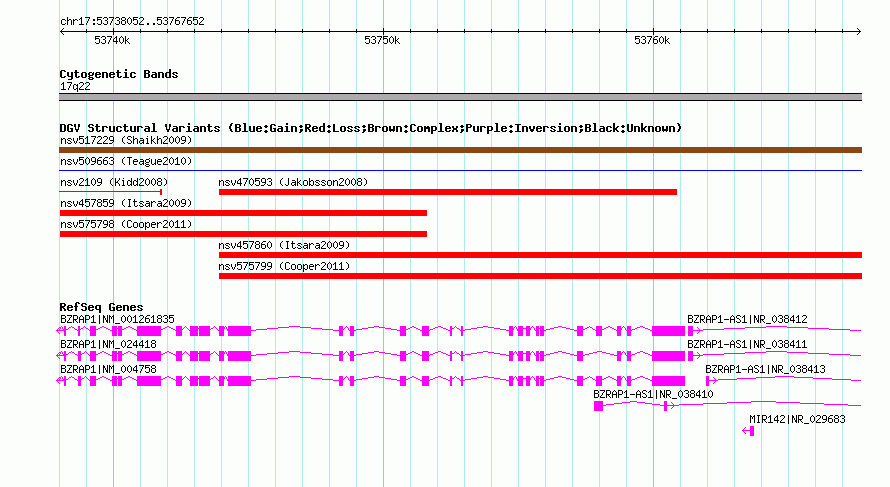Viewport: 890px width, 487px height.
Task: Click the chr17:53738052..53767652 coordinate label
Action: pyautogui.click(x=132, y=21)
